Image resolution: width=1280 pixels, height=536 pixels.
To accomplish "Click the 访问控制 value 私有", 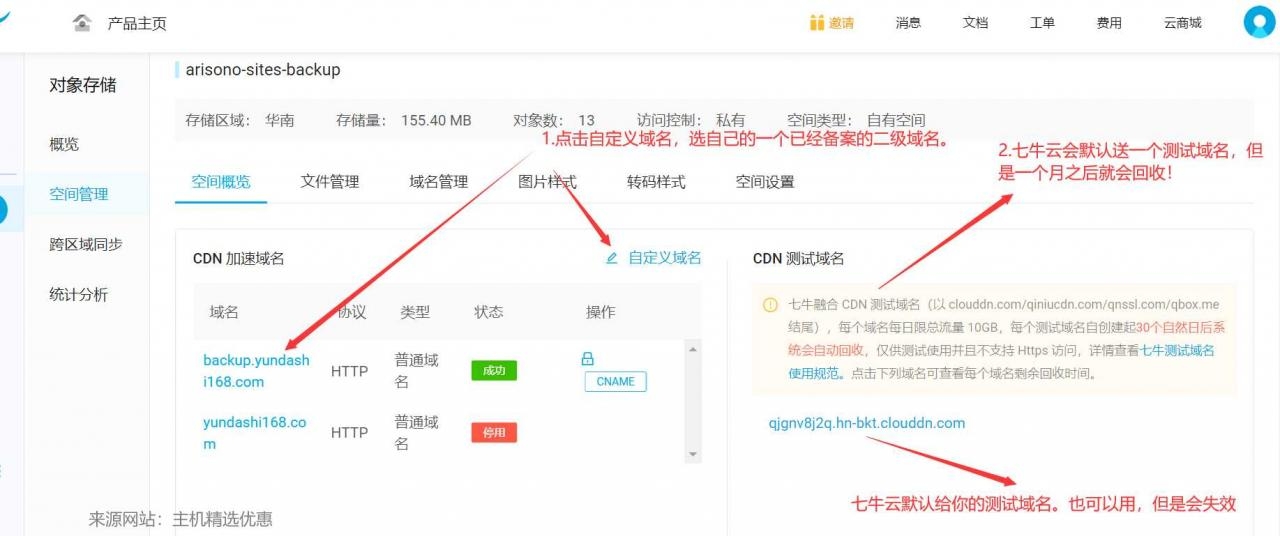I will pos(731,120).
